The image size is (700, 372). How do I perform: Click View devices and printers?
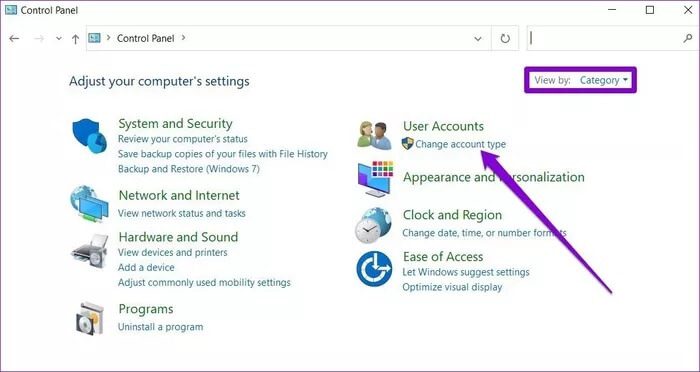coord(172,252)
